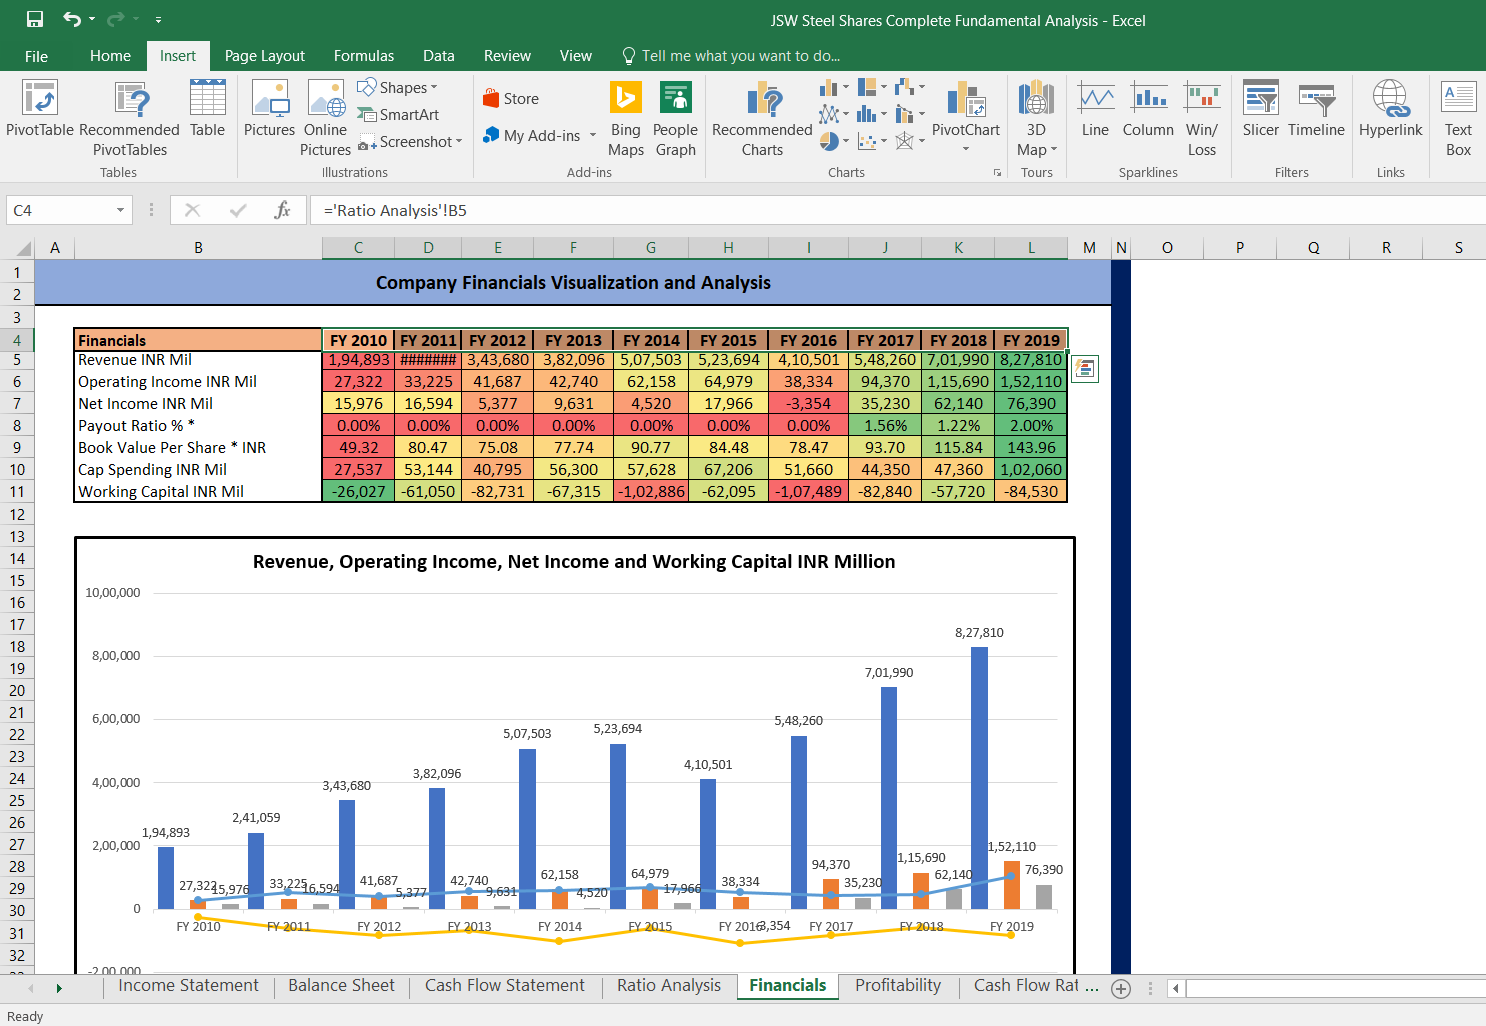Insert Online Pictures
1486x1026 pixels.
[x=326, y=118]
